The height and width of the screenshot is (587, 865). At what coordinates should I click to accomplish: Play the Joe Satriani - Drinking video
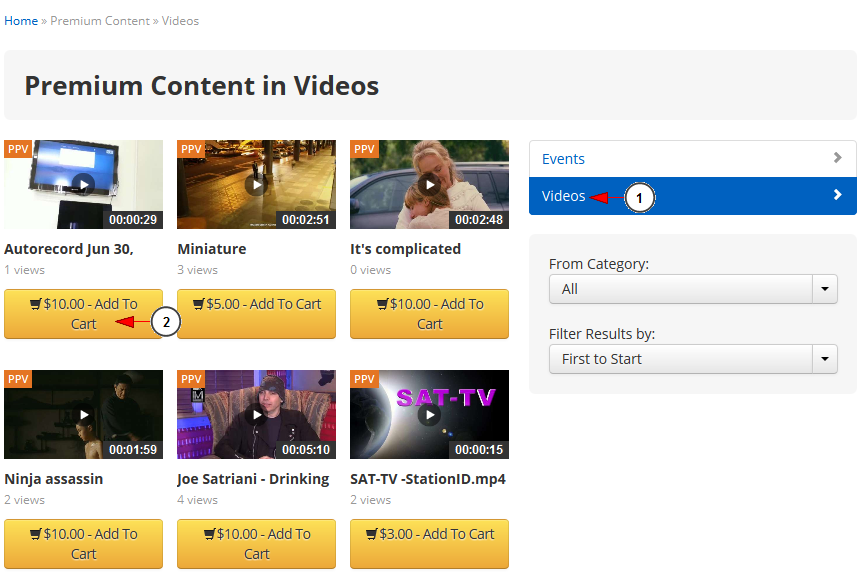click(x=257, y=414)
